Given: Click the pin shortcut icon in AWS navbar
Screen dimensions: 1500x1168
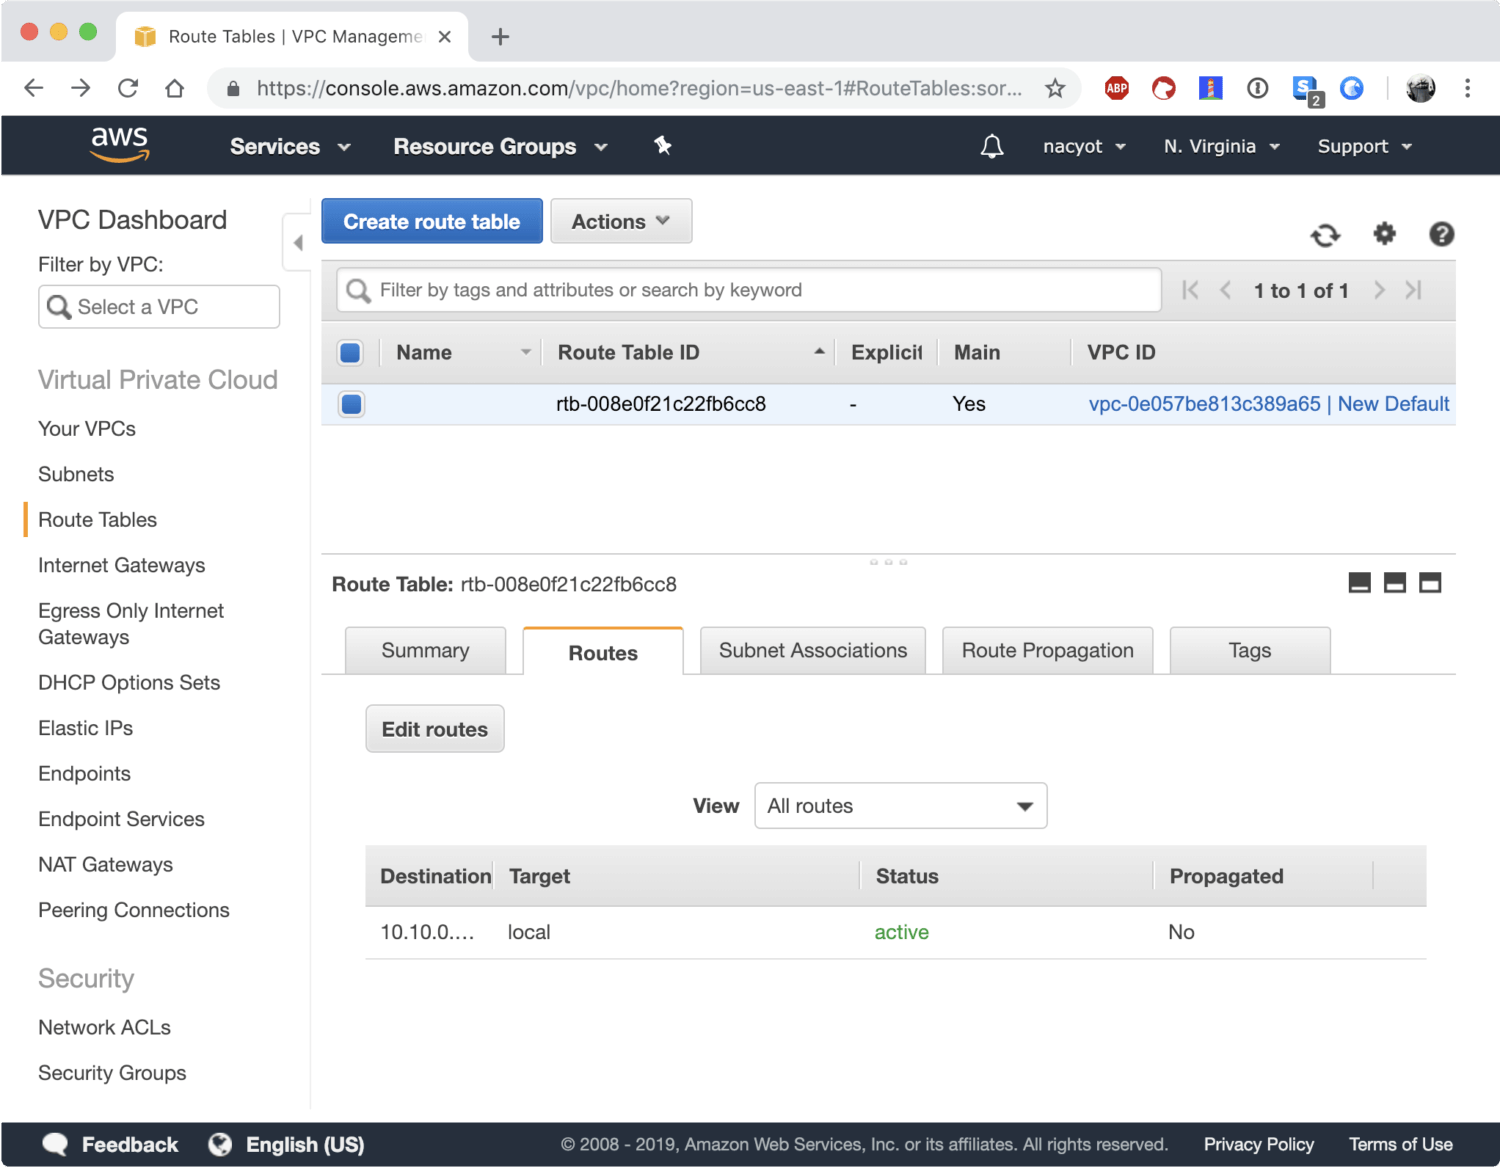Looking at the screenshot, I should 662,146.
